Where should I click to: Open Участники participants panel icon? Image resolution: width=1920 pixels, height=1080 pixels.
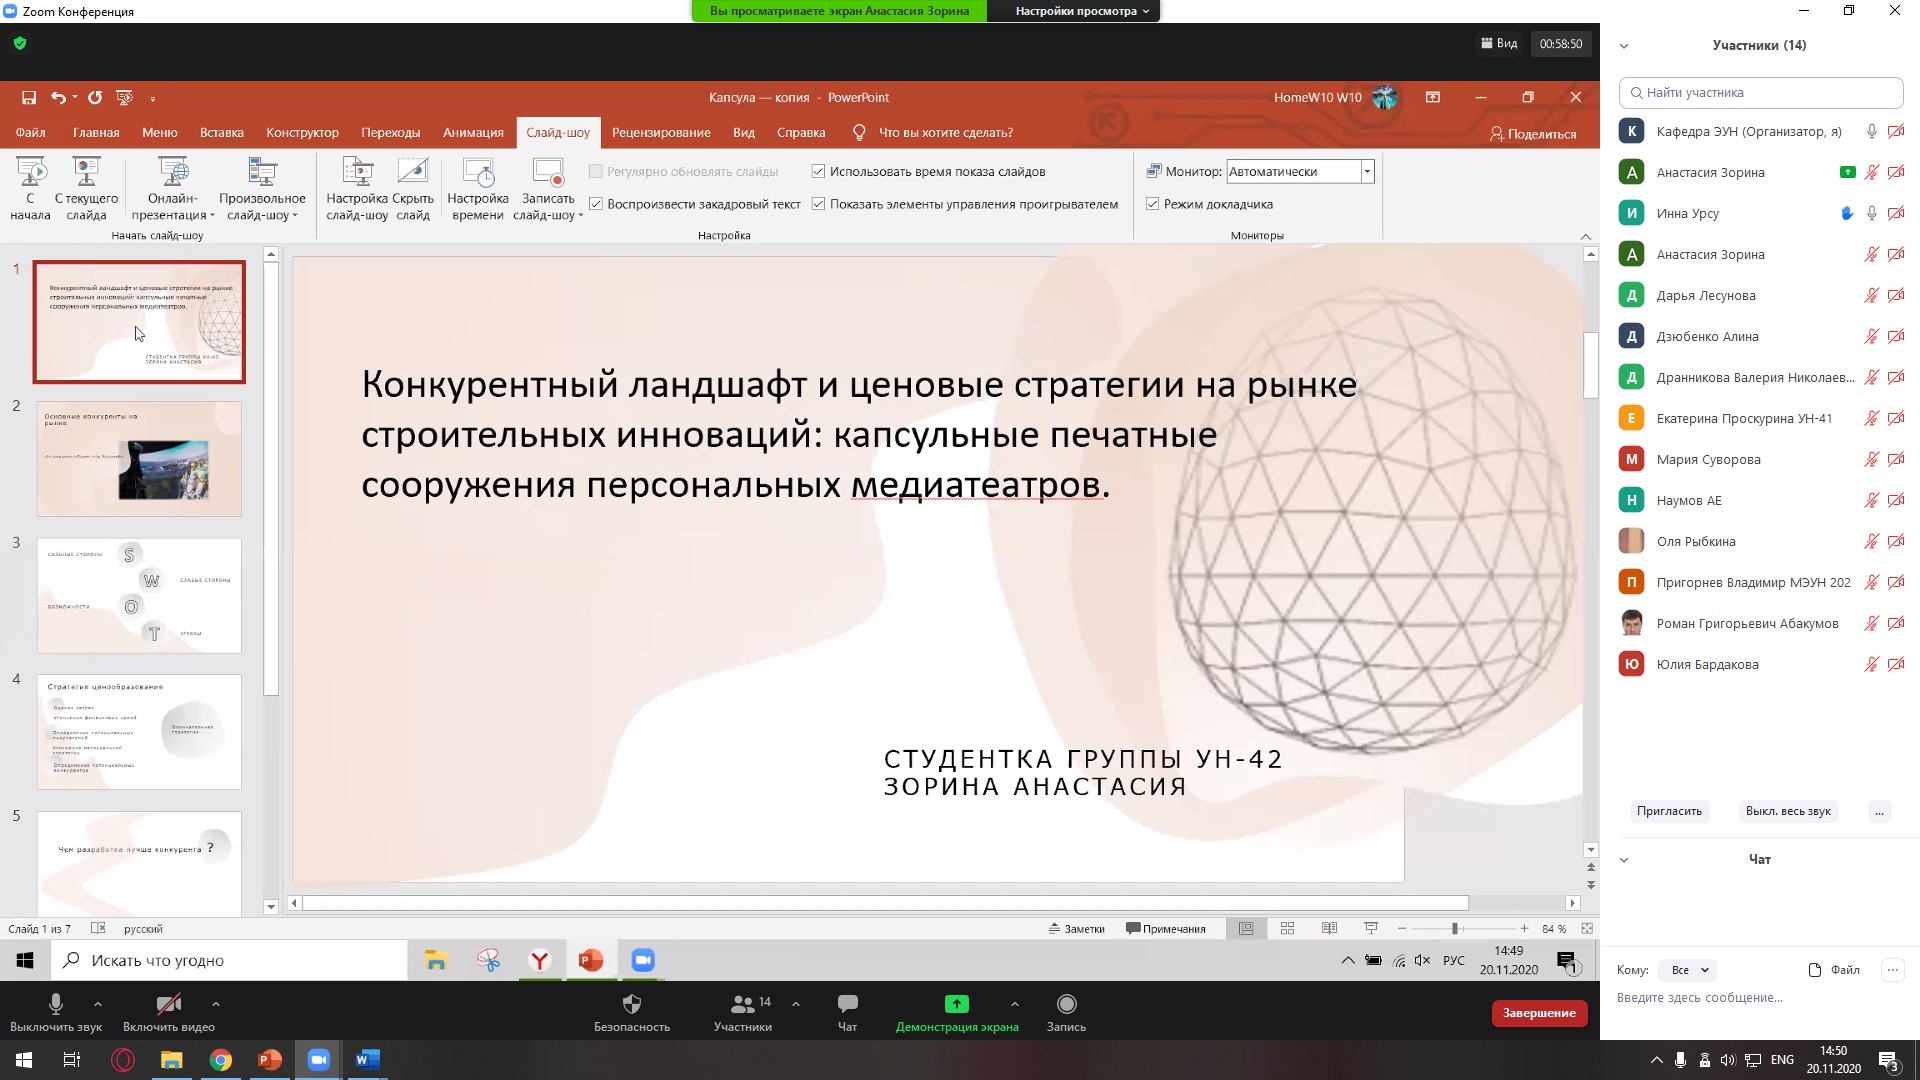point(742,1003)
